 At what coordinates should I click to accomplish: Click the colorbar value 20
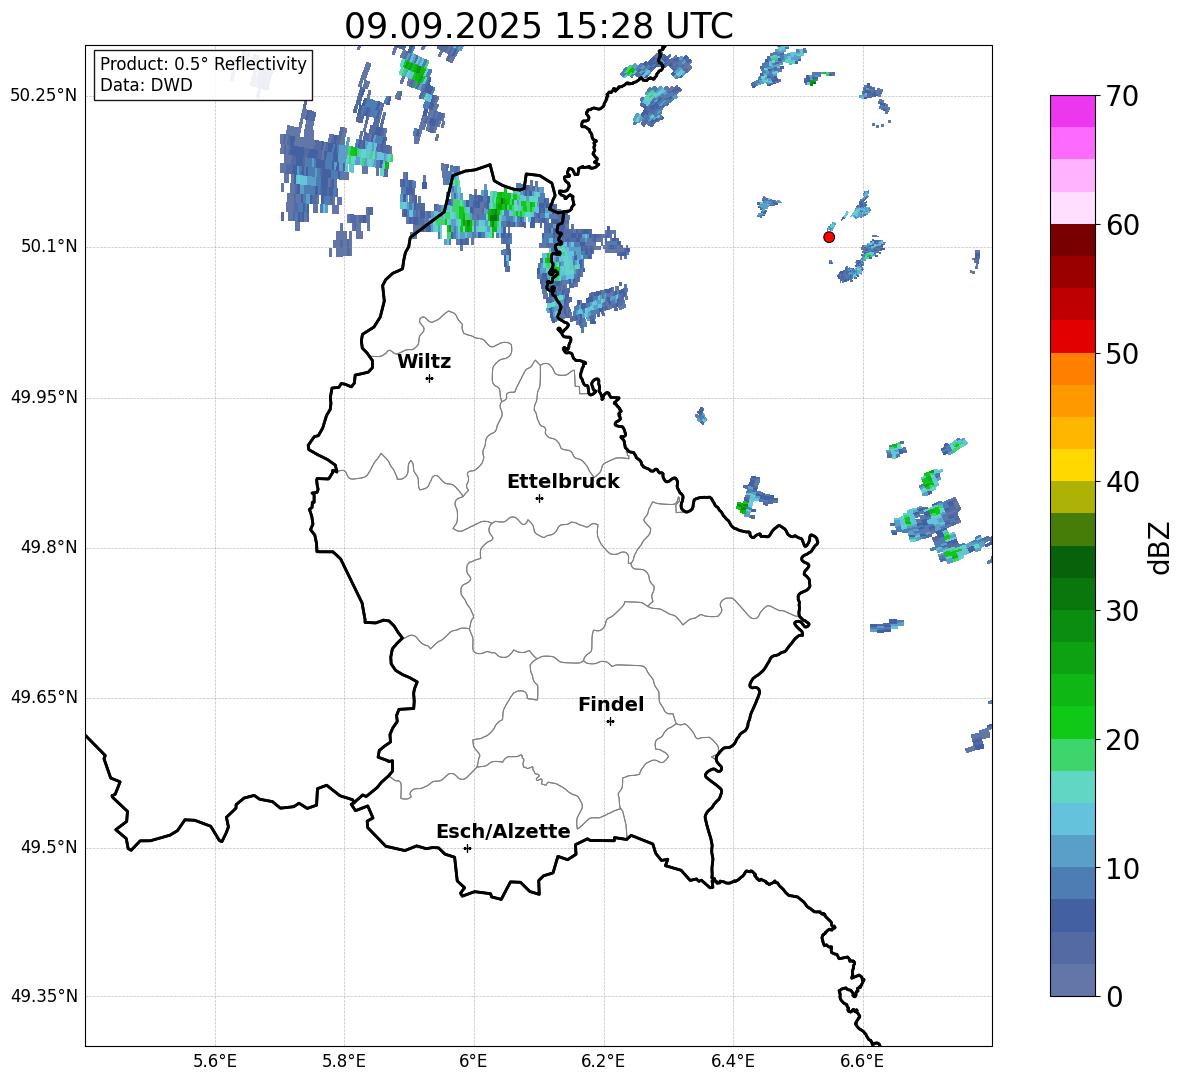1122,740
